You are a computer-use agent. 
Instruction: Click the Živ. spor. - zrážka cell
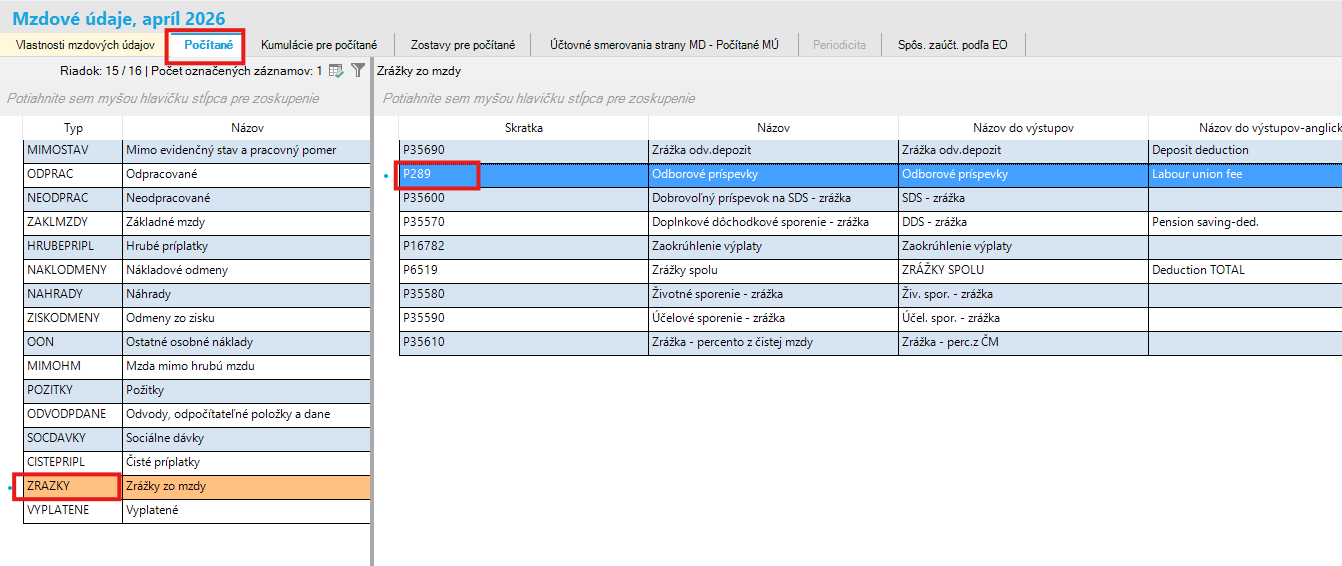(x=1024, y=295)
